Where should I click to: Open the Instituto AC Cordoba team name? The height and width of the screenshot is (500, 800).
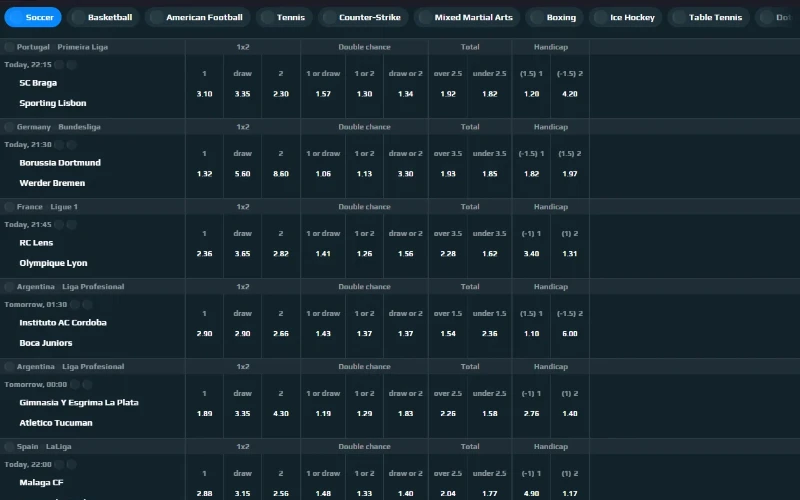[x=63, y=322]
